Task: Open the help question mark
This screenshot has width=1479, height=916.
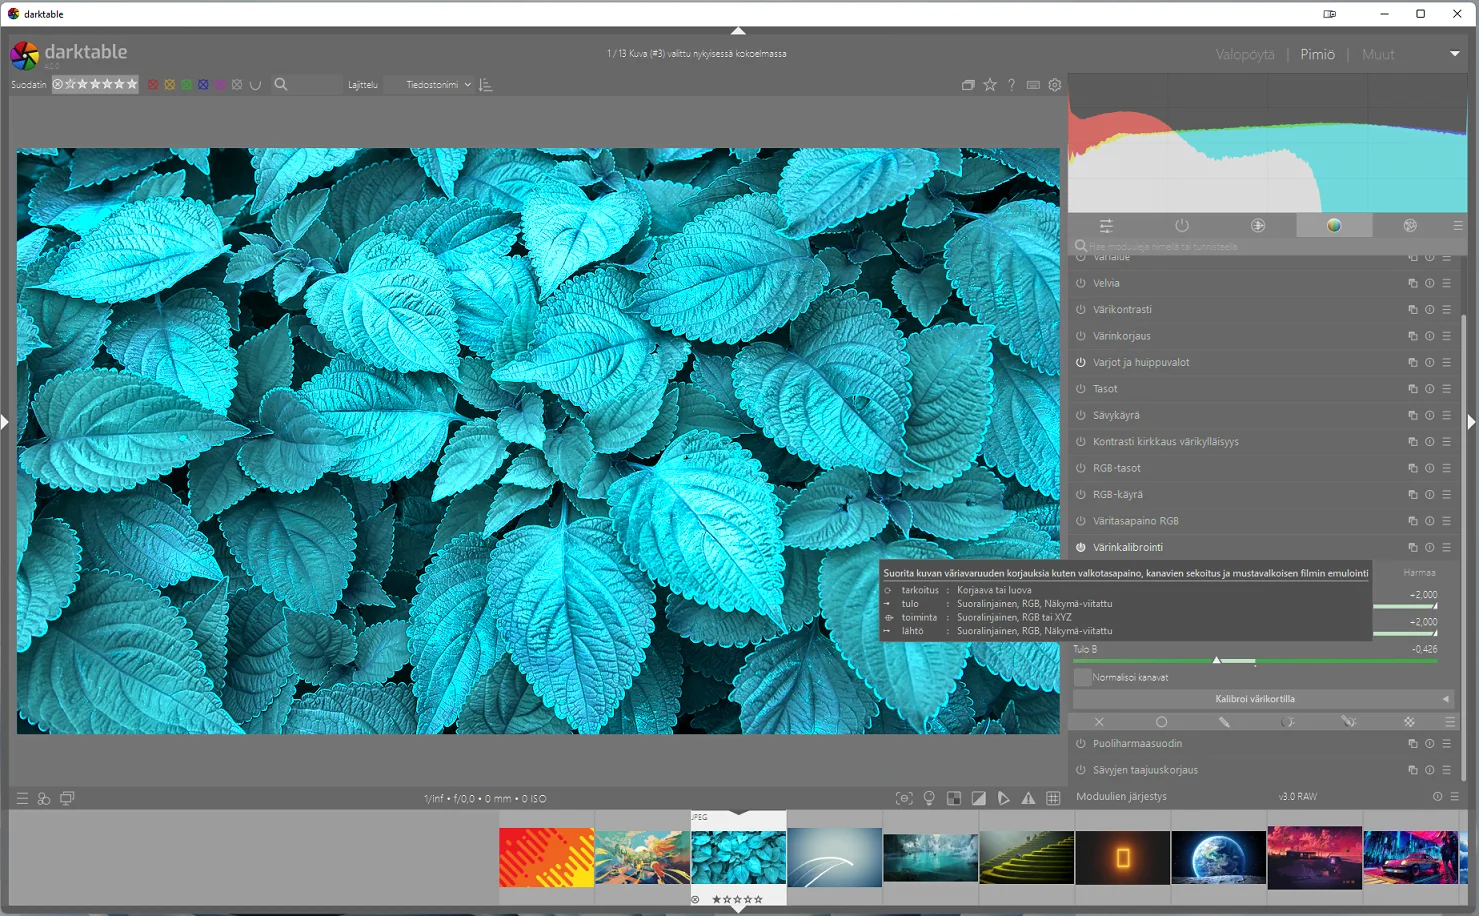Action: (x=1011, y=85)
